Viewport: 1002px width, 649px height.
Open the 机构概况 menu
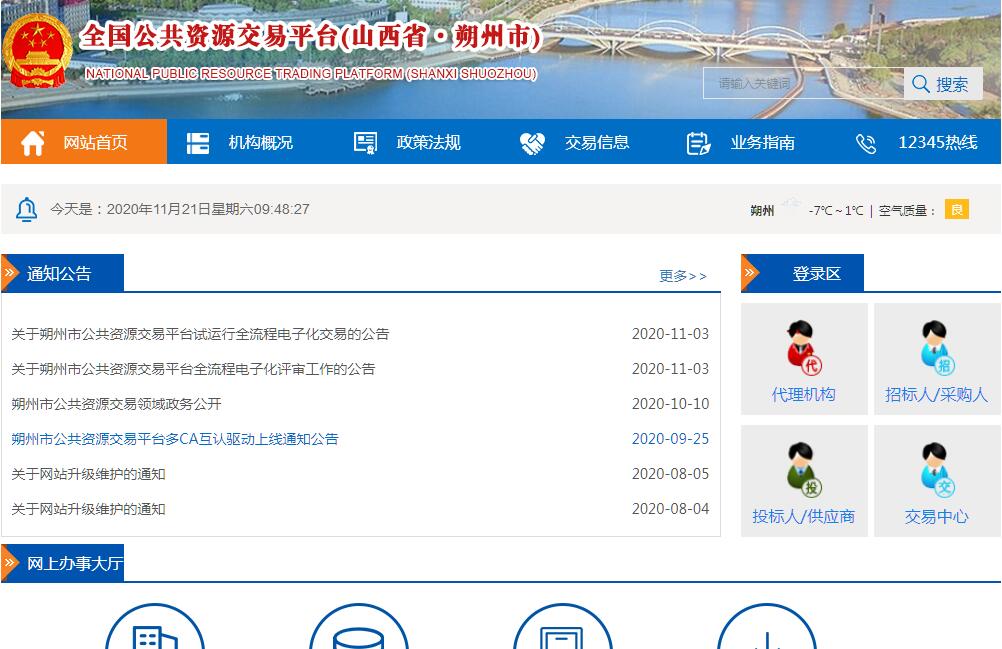point(260,143)
